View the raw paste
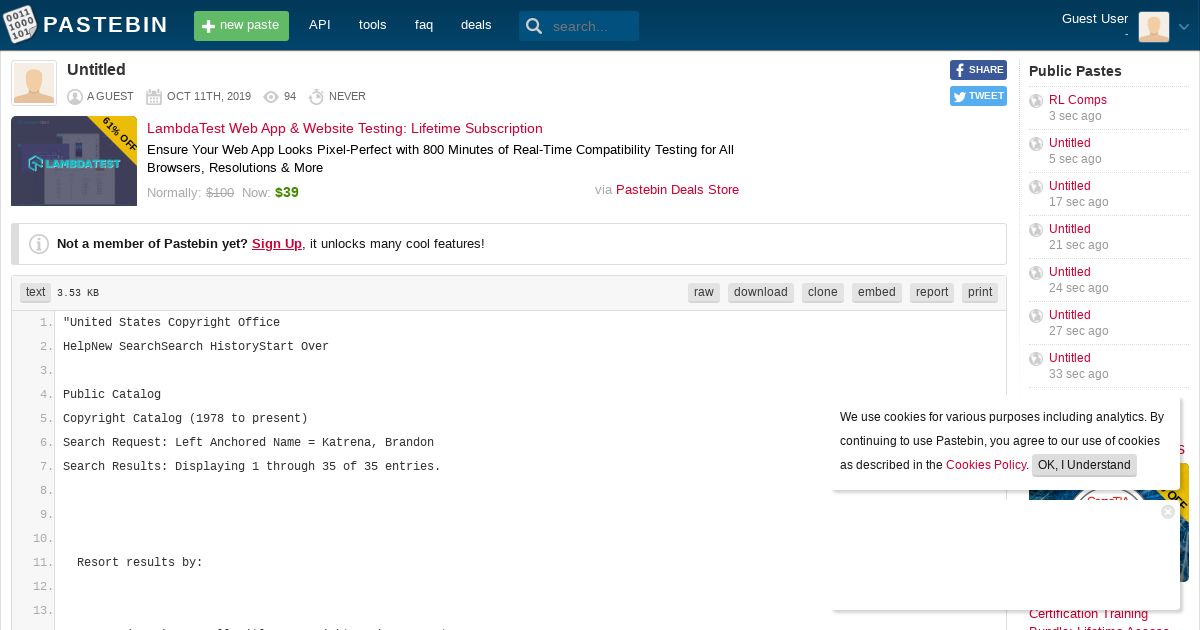The width and height of the screenshot is (1200, 630). point(704,293)
